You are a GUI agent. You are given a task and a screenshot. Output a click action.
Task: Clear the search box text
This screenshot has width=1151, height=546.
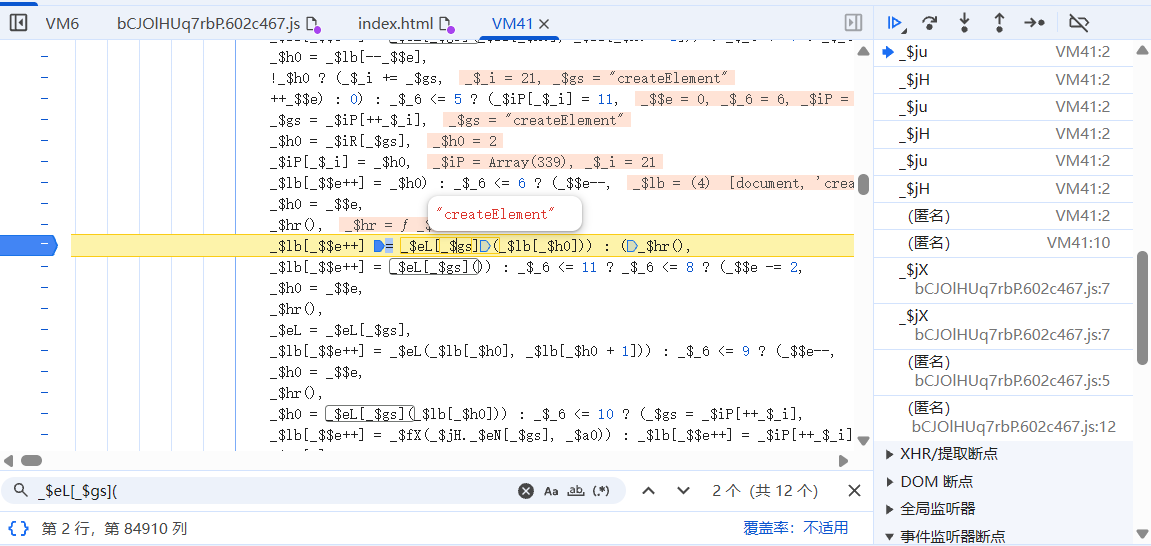point(526,491)
